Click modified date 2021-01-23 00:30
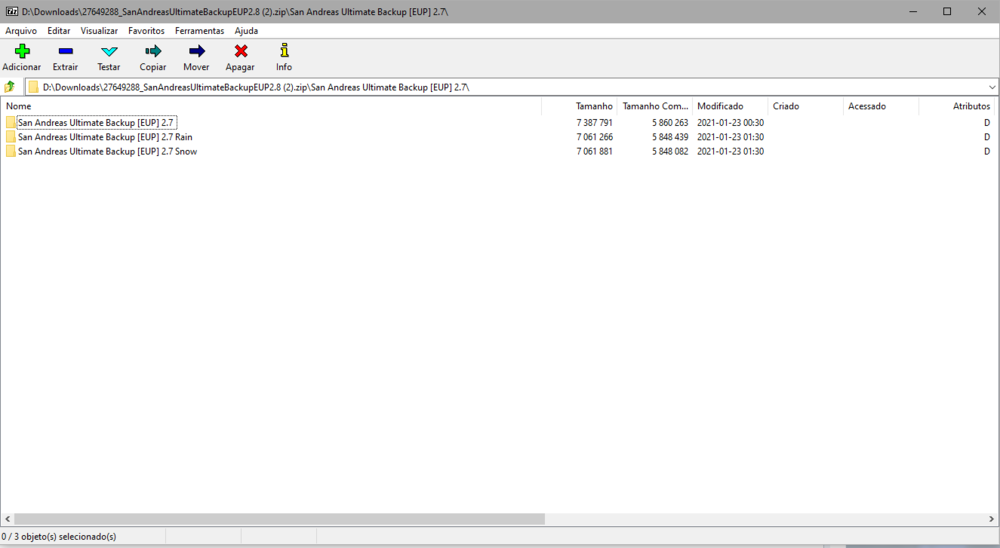 [730, 122]
